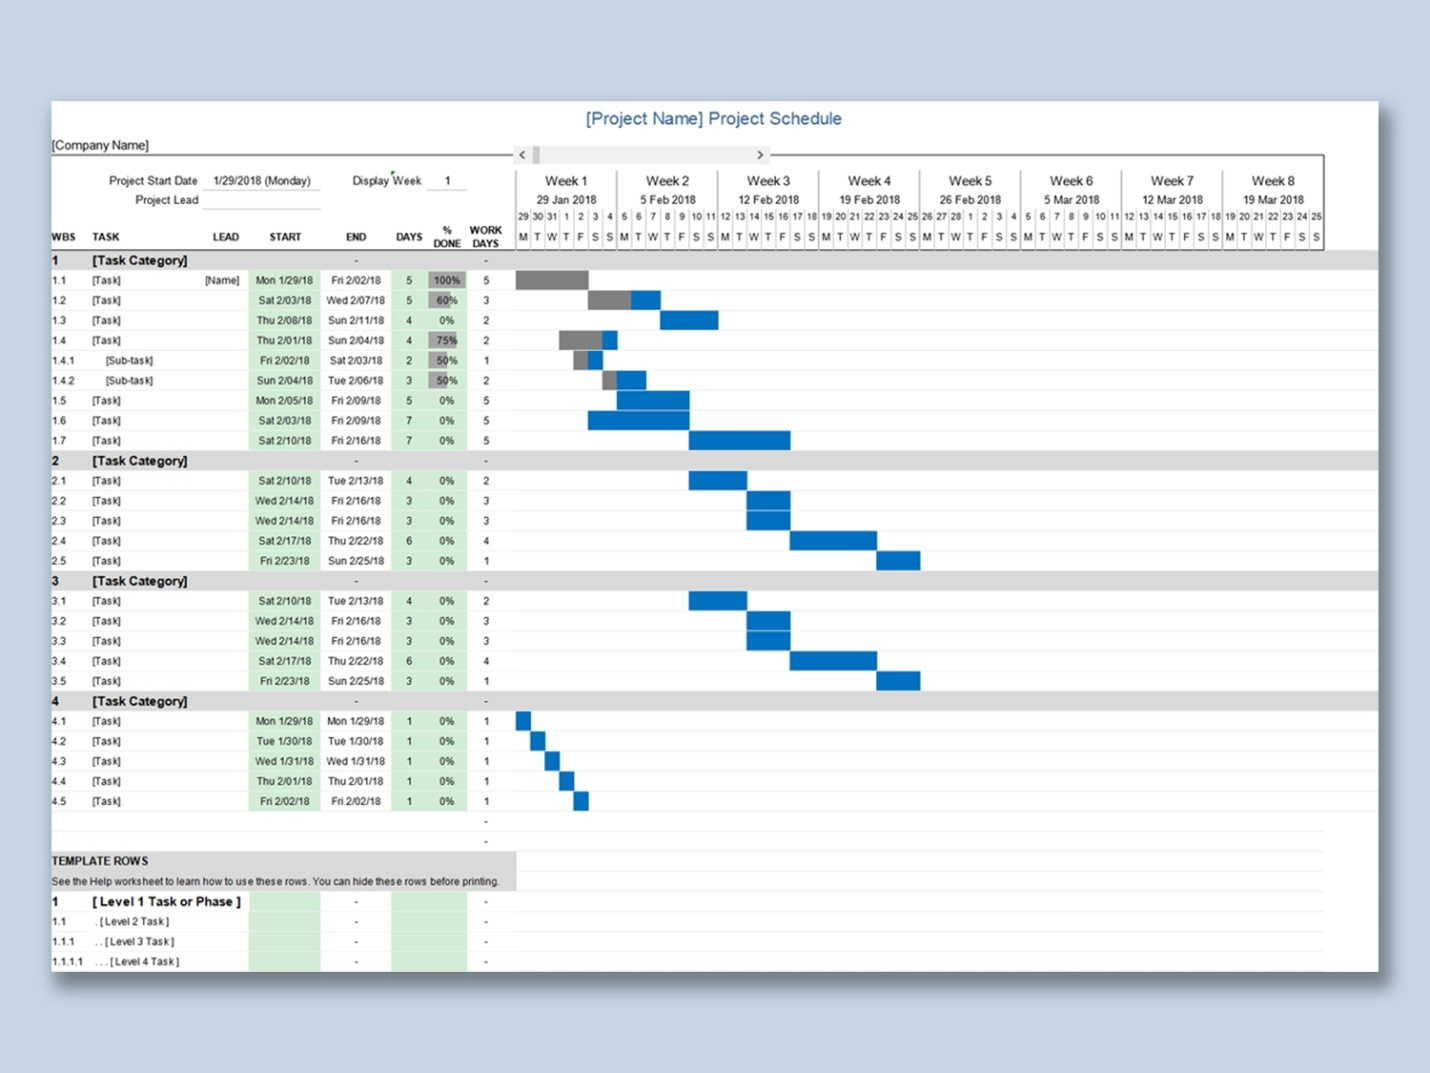
Task: Select the Gantt bar for task 1.7
Action: 738,440
